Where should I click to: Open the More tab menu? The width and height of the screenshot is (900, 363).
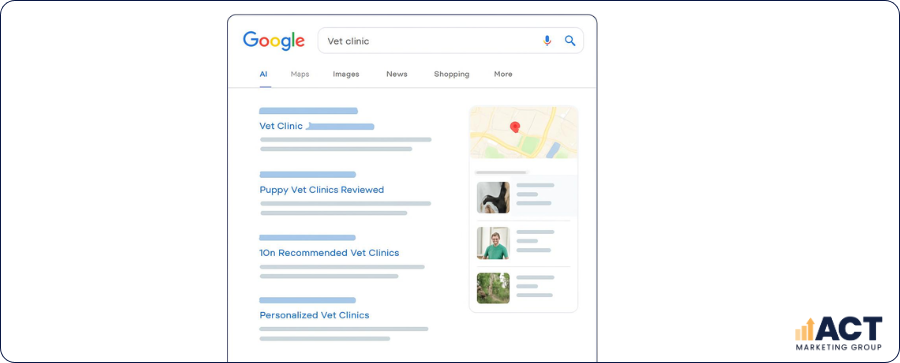coord(503,74)
